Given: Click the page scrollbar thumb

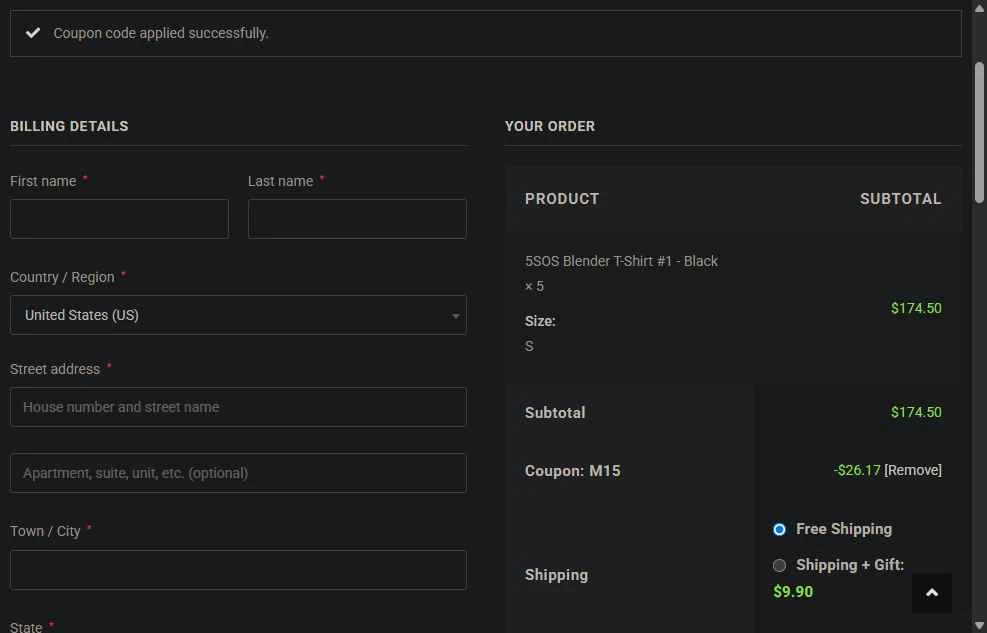Looking at the screenshot, I should (979, 132).
